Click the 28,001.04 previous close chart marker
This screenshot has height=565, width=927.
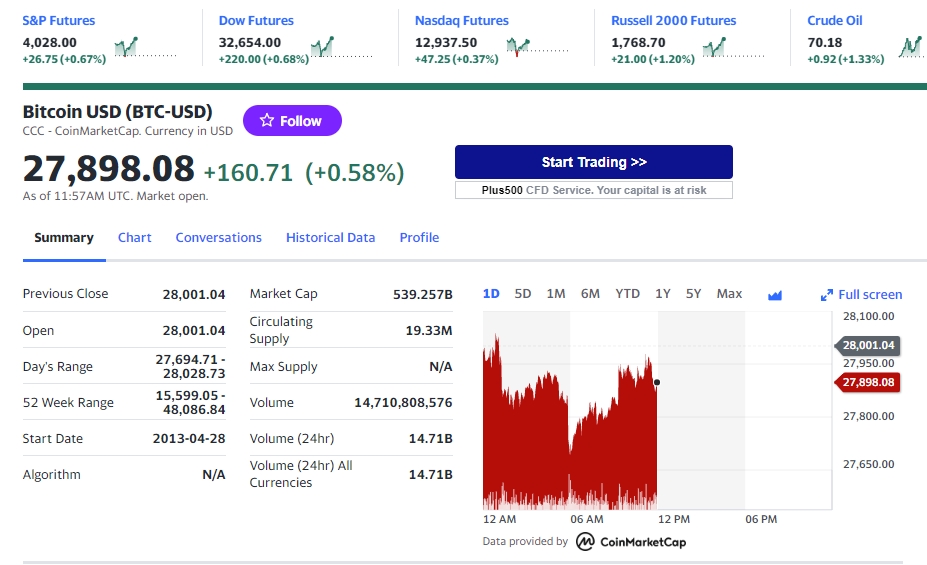click(x=867, y=345)
